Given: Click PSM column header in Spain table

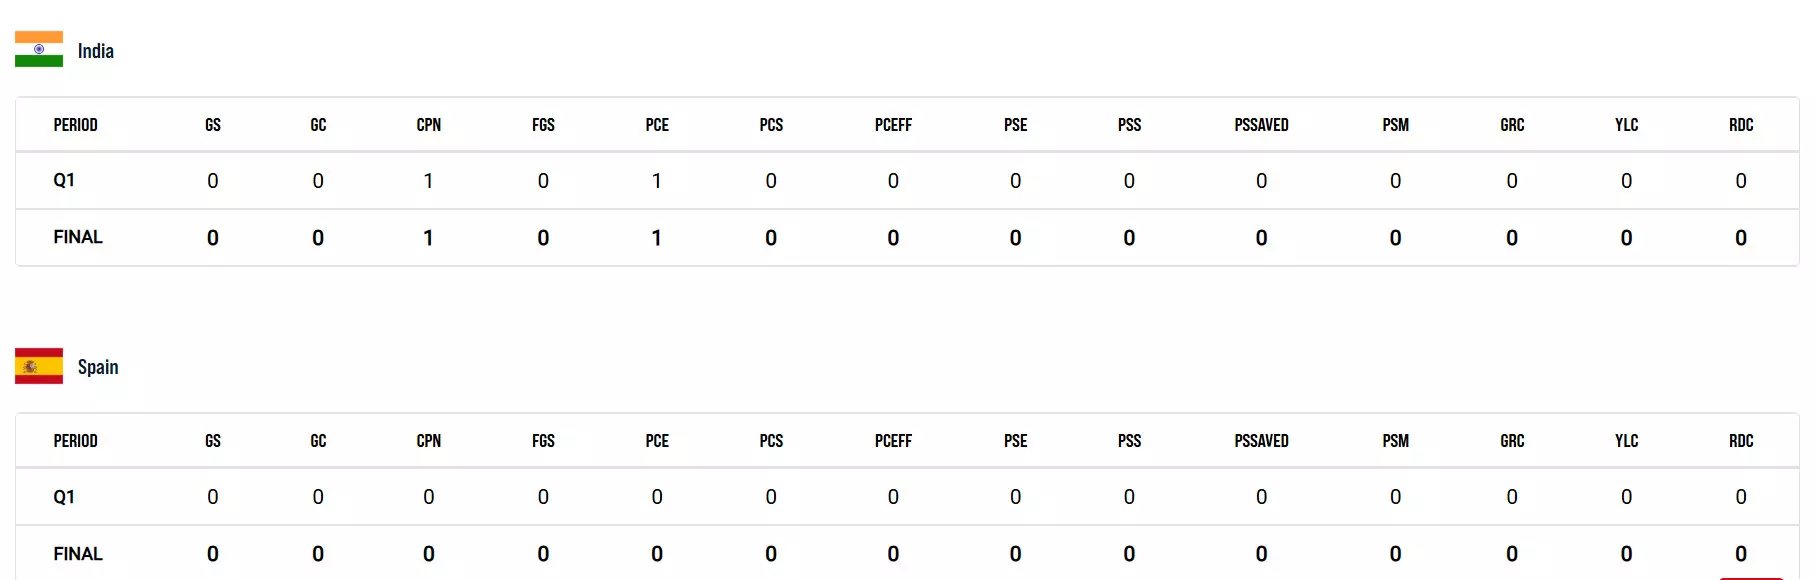Looking at the screenshot, I should click(x=1395, y=441).
